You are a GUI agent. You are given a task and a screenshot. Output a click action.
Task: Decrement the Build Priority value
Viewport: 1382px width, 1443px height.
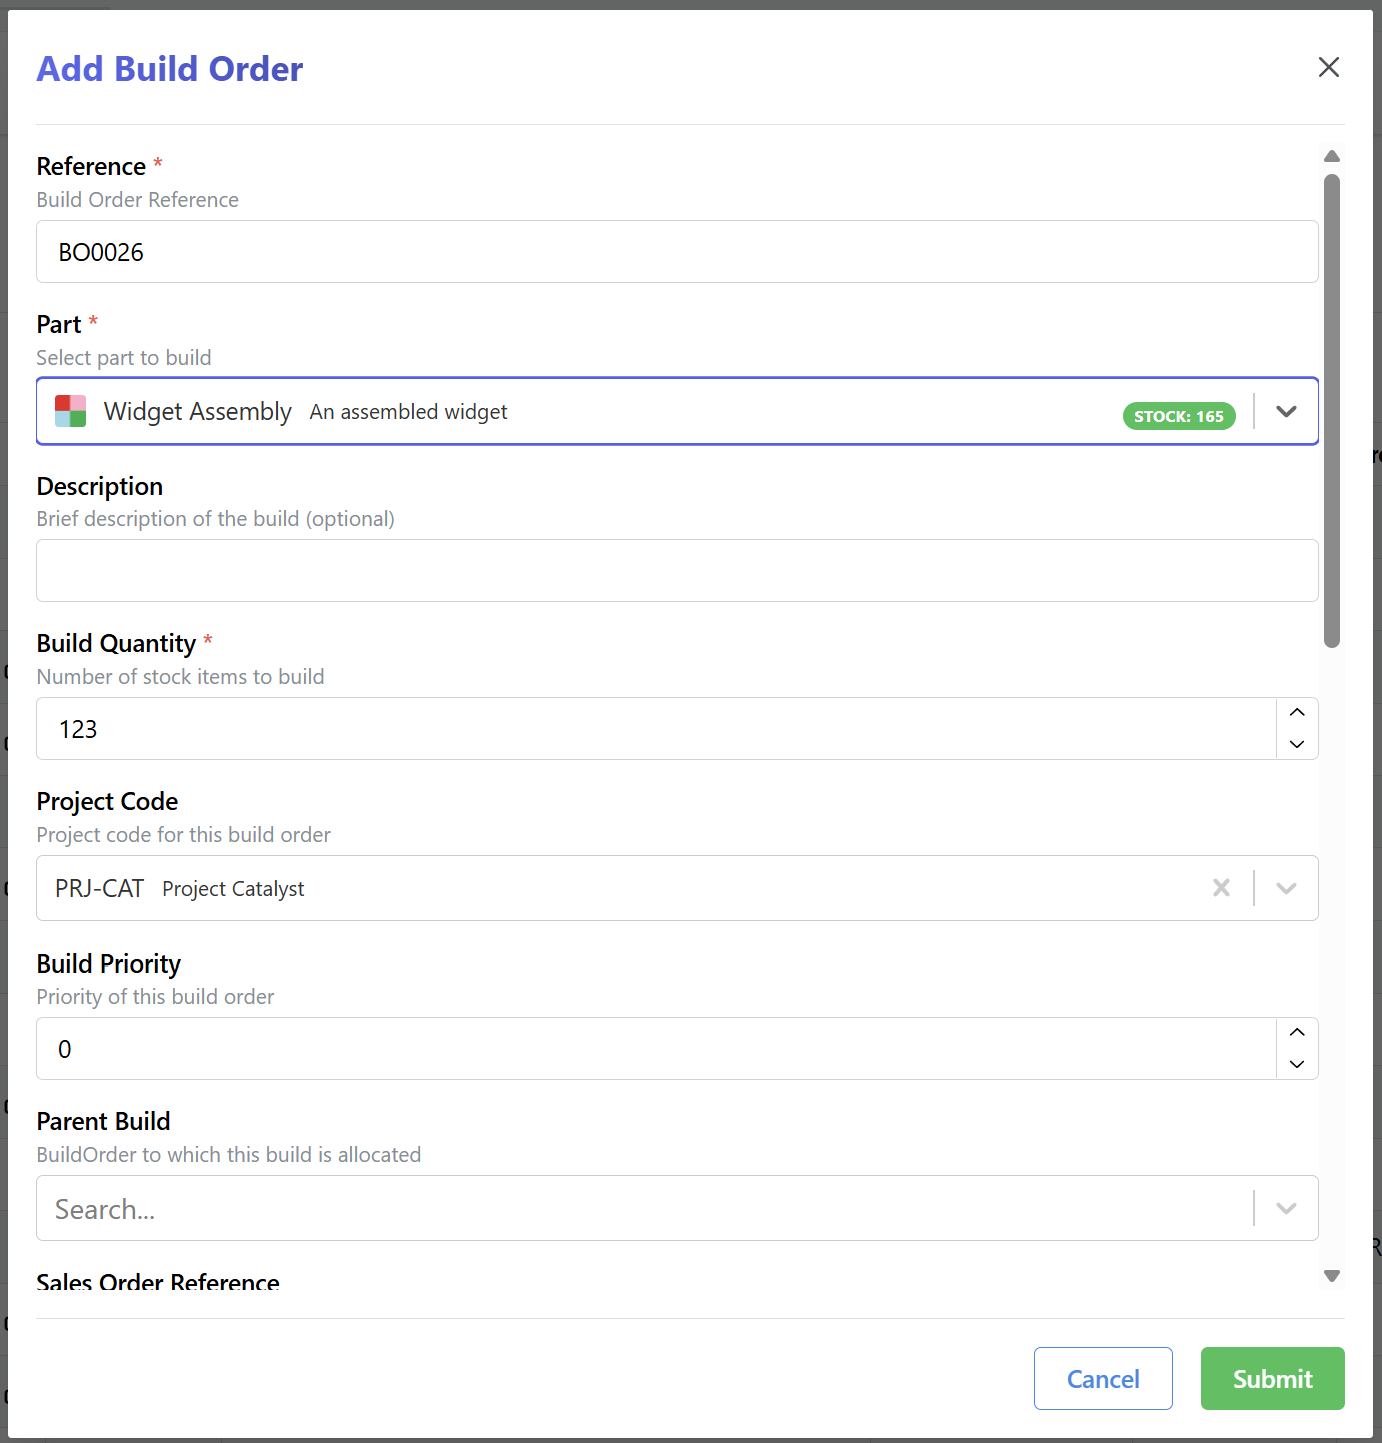pyautogui.click(x=1296, y=1064)
